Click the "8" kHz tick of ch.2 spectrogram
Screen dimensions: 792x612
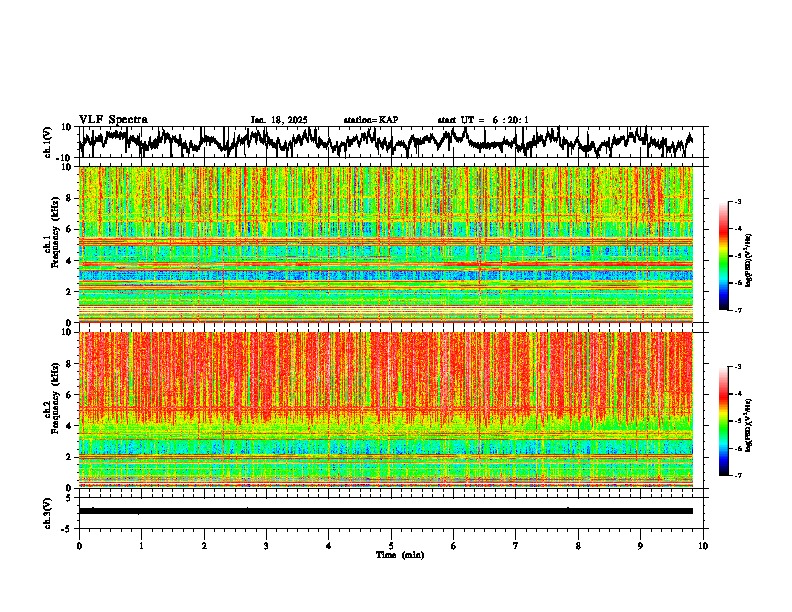(70, 364)
